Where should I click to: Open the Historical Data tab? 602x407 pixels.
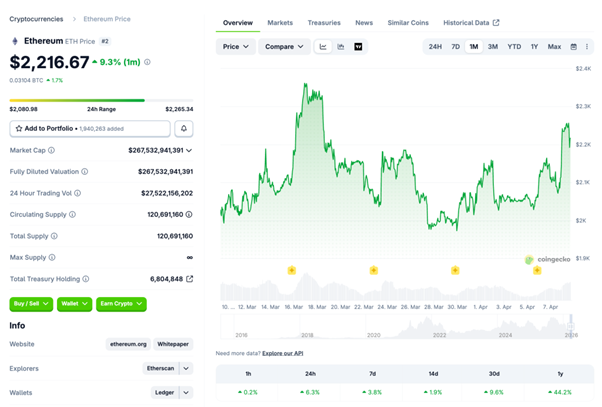pos(471,22)
